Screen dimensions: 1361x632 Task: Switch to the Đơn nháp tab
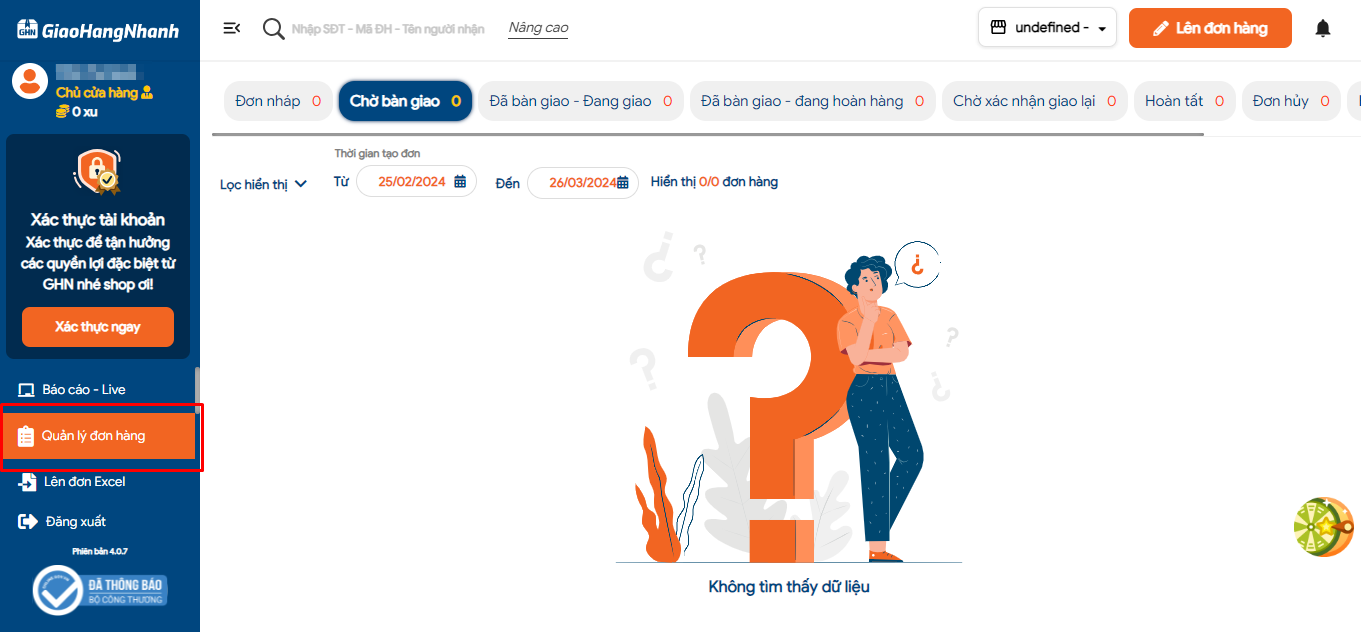[278, 101]
